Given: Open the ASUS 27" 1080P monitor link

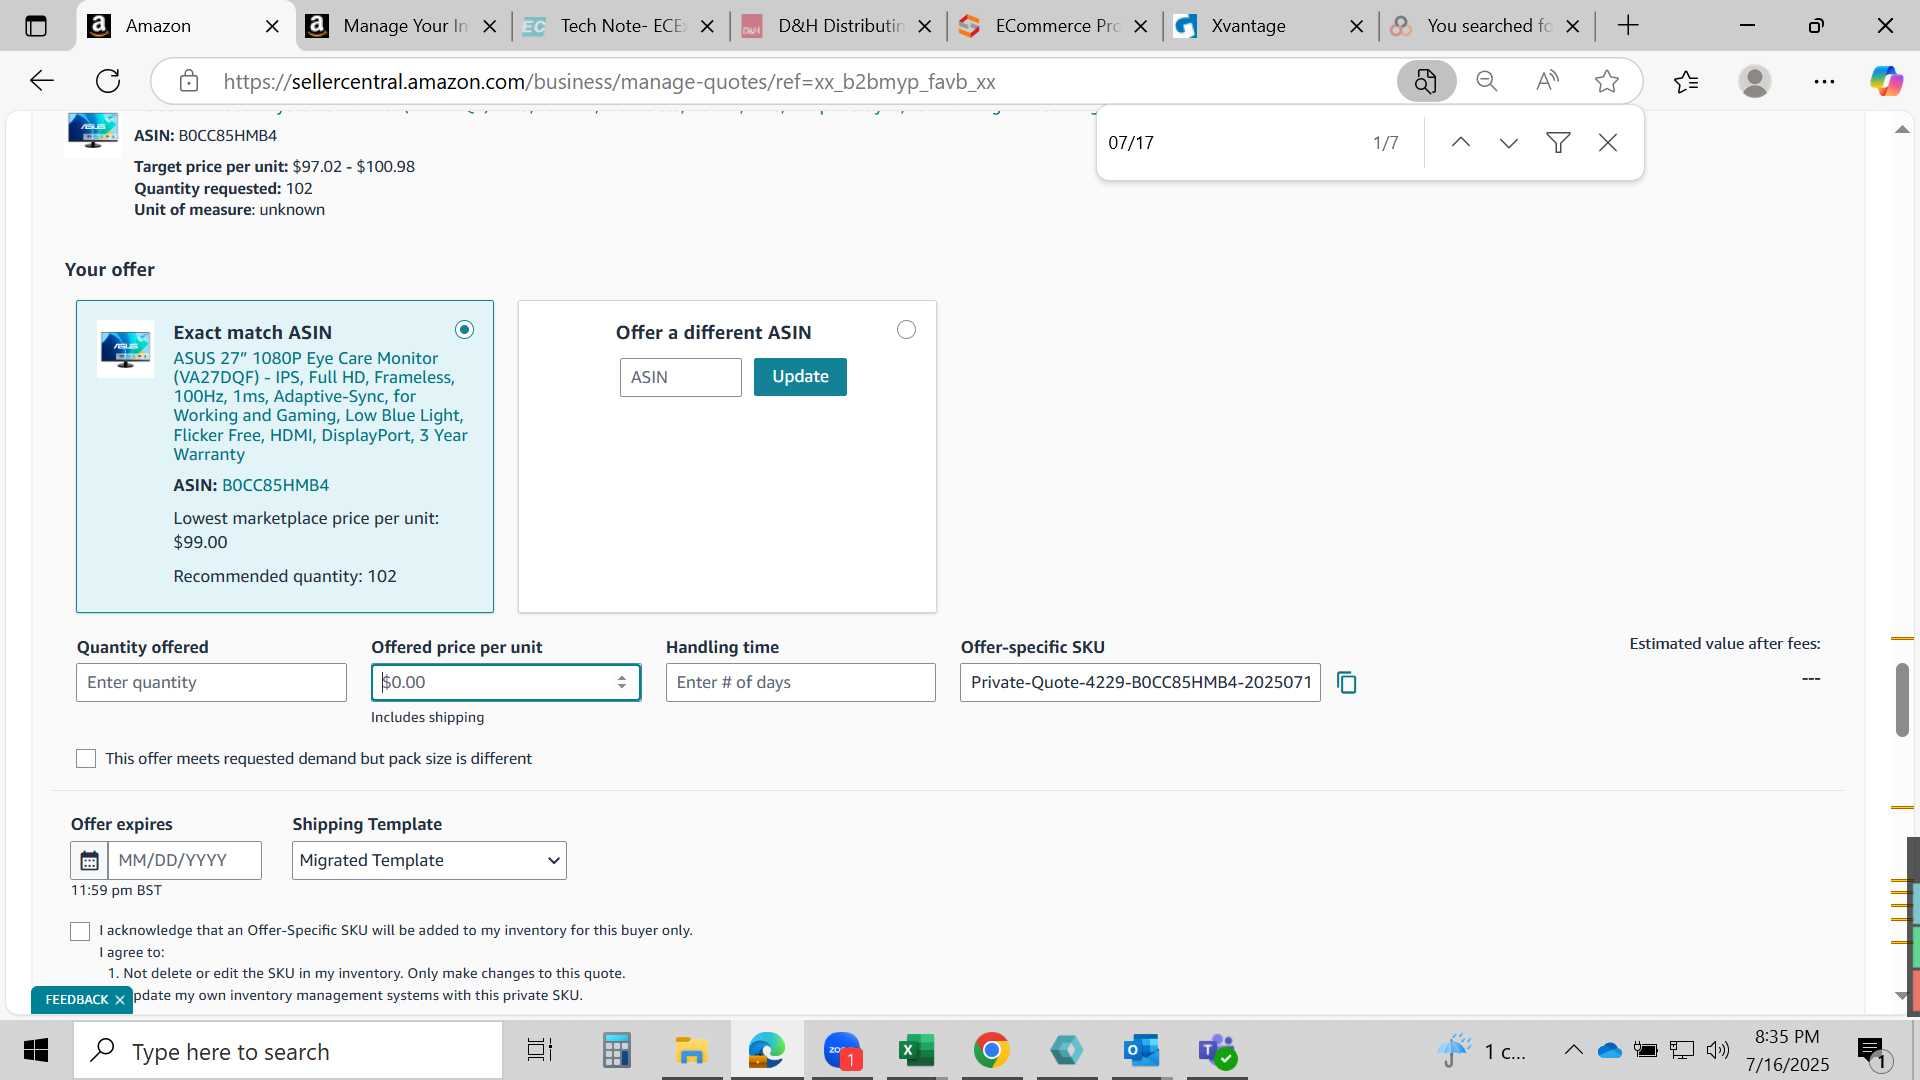Looking at the screenshot, I should pyautogui.click(x=320, y=406).
